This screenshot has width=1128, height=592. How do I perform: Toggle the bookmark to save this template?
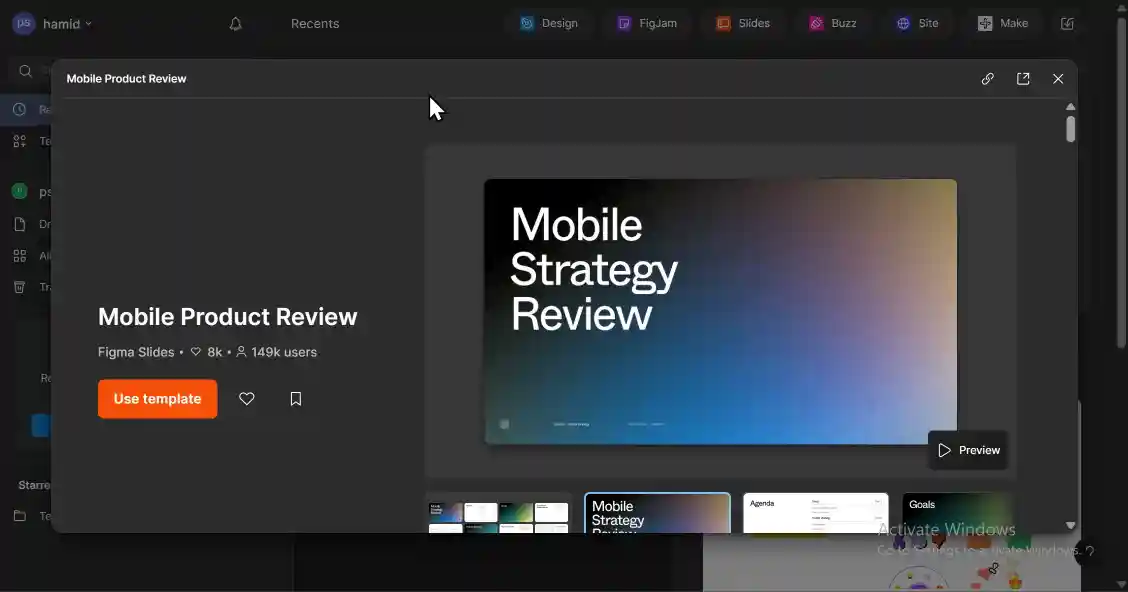[296, 398]
